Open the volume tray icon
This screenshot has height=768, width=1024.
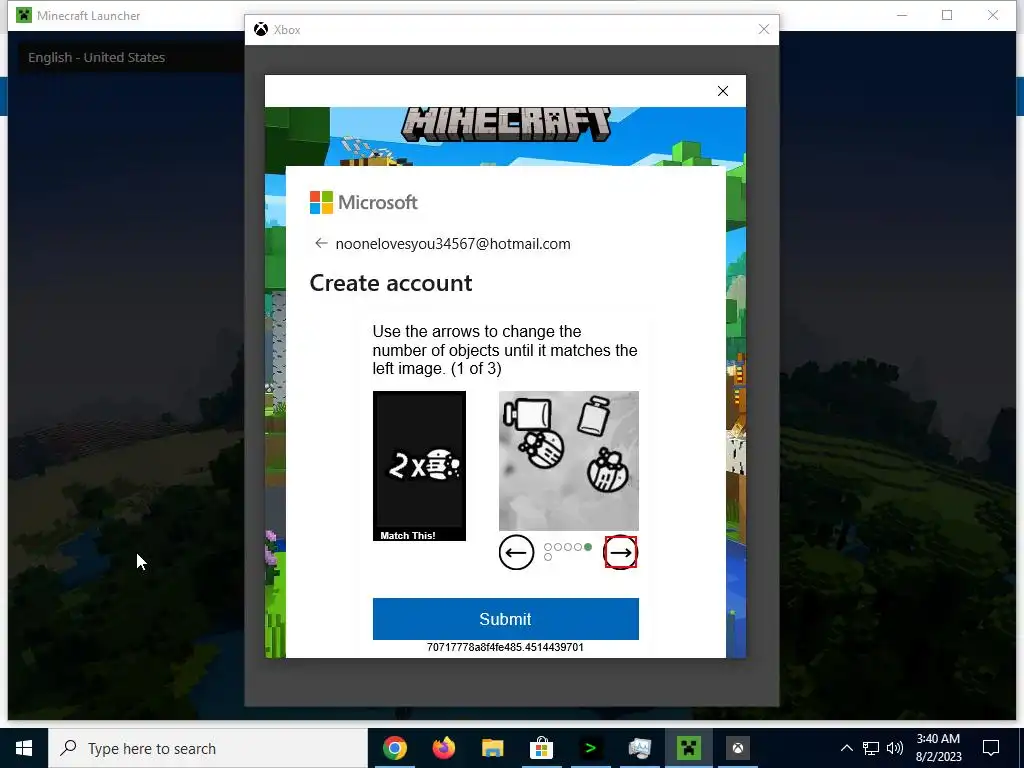pos(895,748)
